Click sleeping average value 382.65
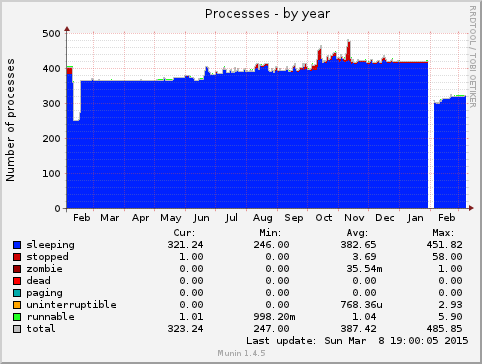Viewport: 482px width, 364px height. 358,245
